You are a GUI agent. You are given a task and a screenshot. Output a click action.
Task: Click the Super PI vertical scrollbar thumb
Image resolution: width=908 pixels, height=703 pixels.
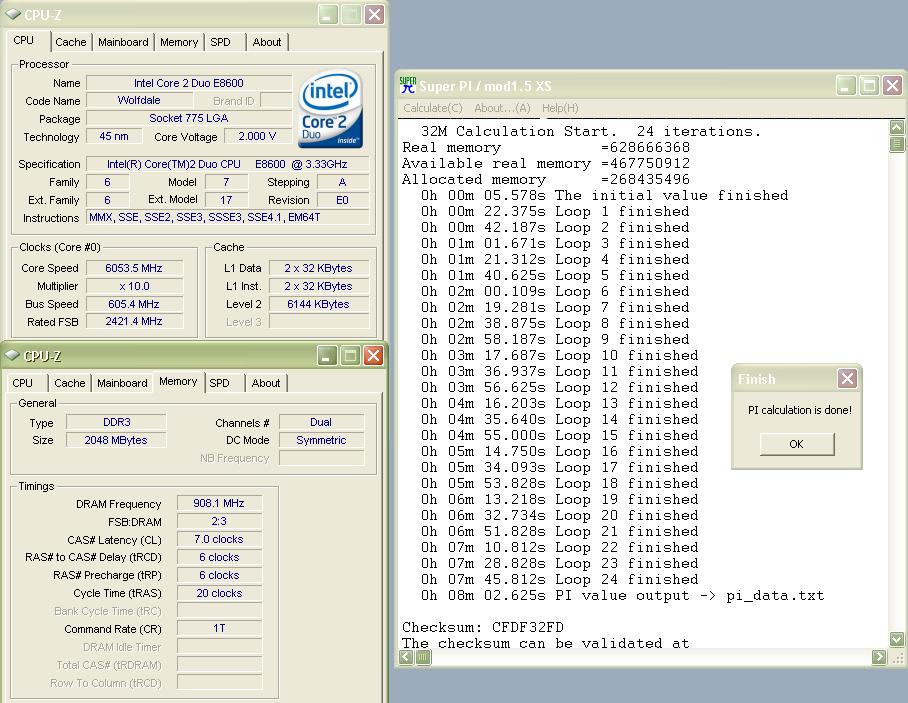point(896,144)
